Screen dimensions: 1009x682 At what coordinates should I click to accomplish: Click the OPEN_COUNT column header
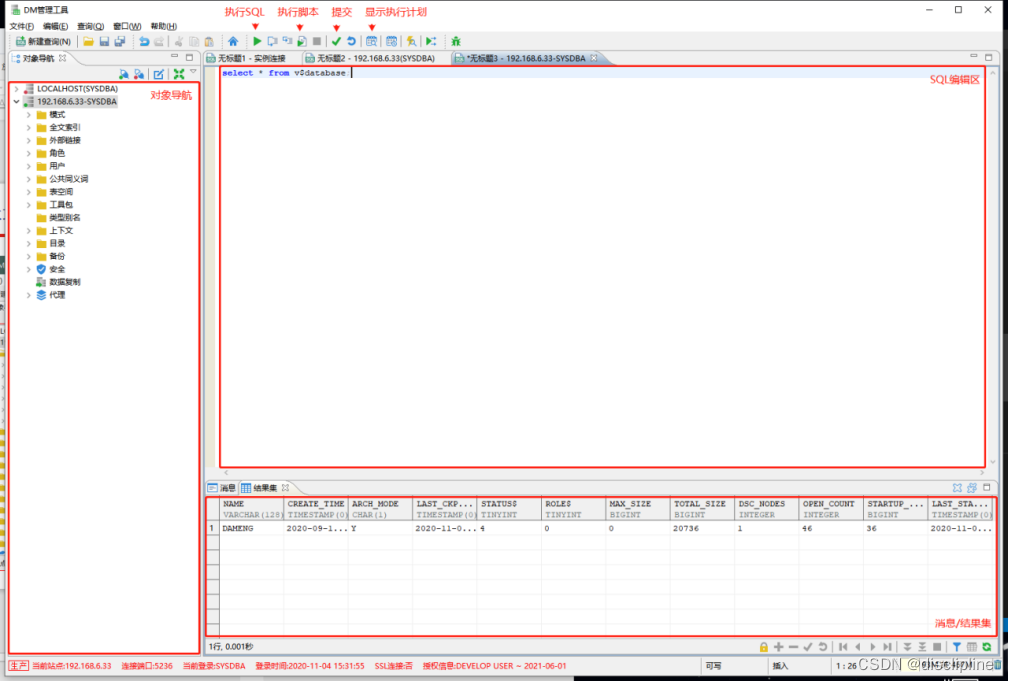coord(831,509)
